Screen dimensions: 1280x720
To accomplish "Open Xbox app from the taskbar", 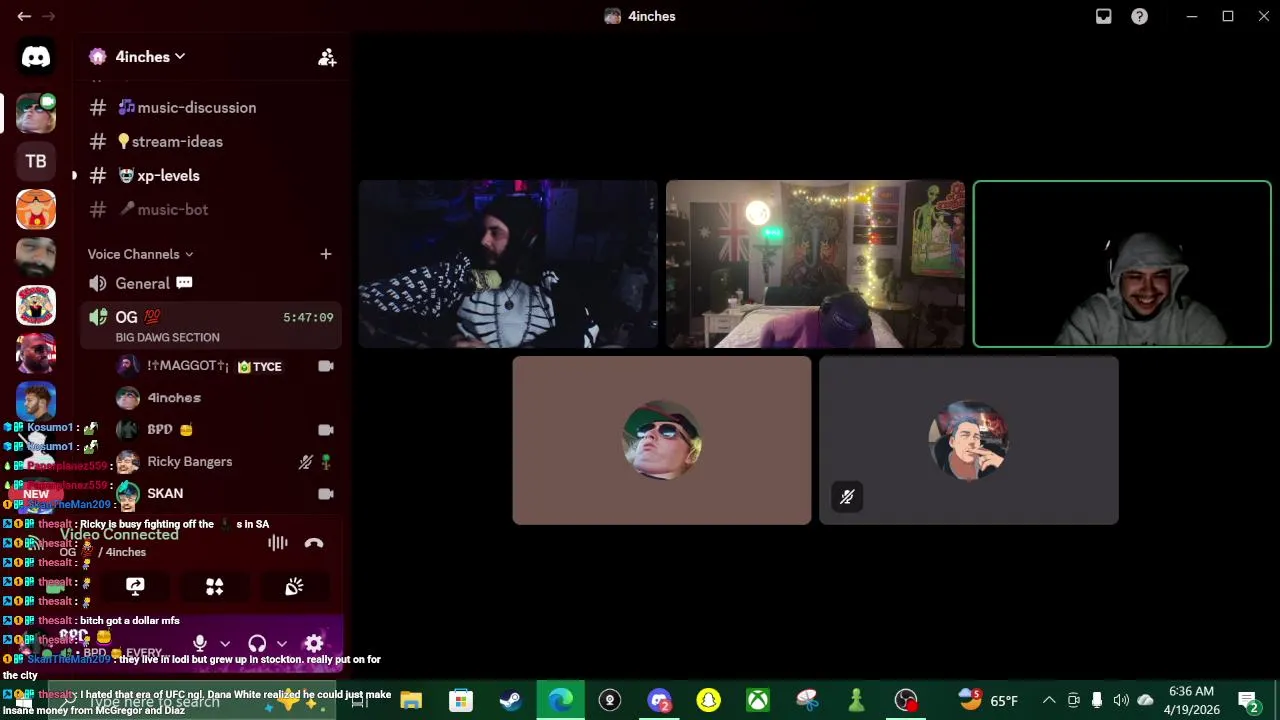I will tap(758, 700).
